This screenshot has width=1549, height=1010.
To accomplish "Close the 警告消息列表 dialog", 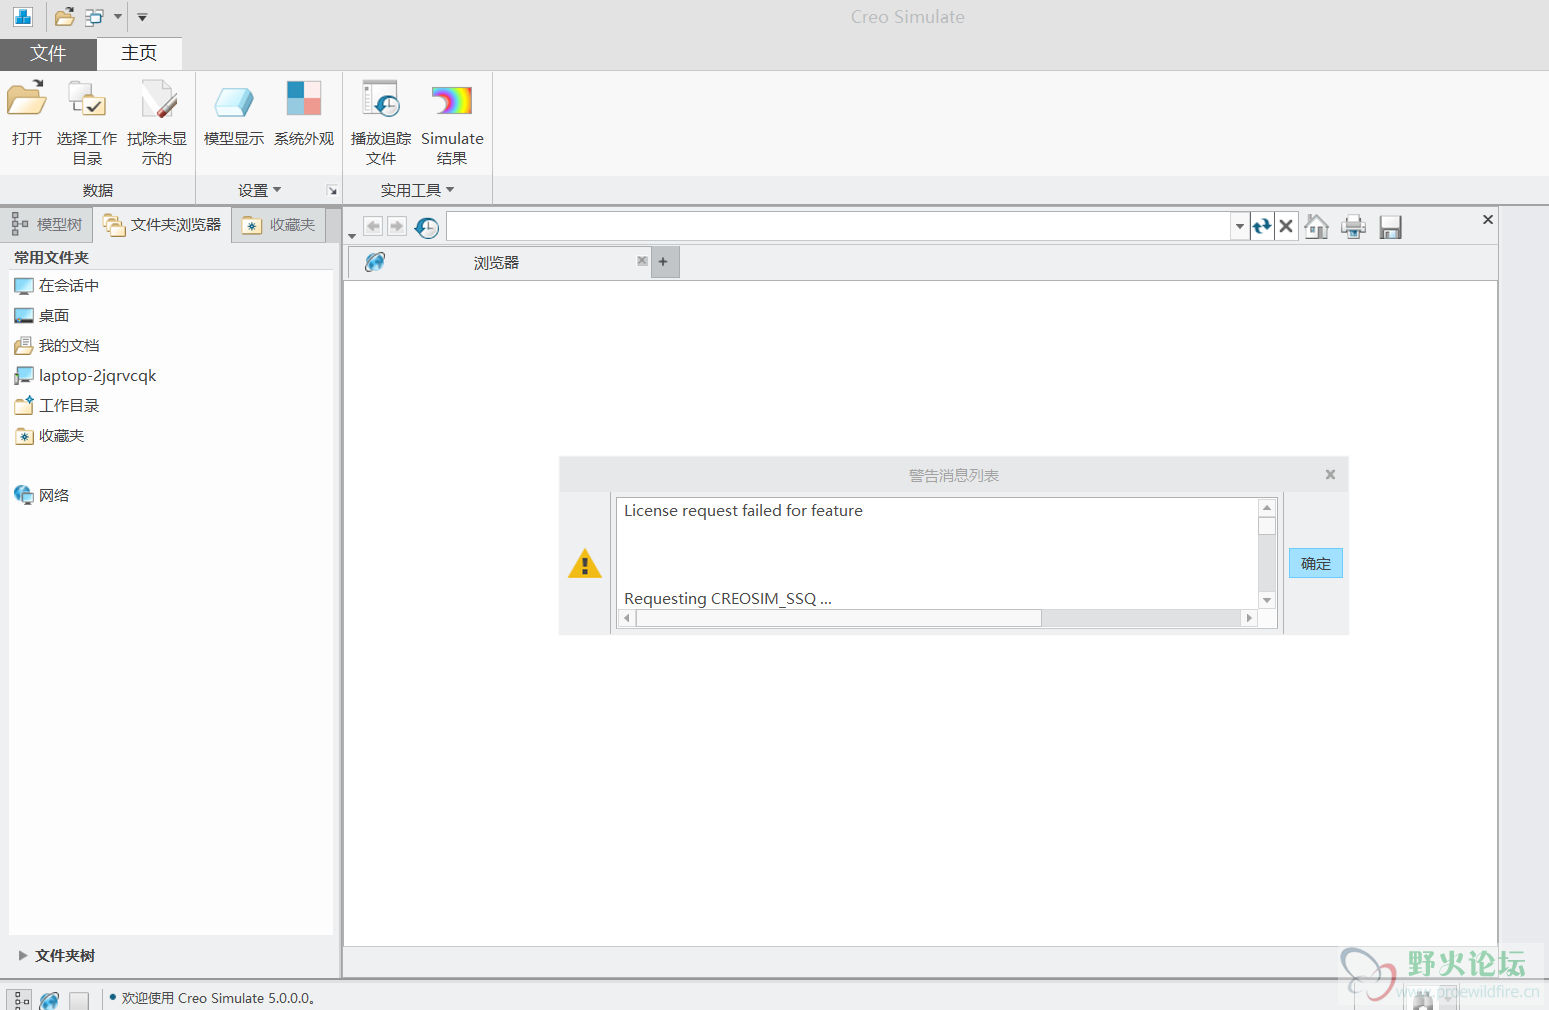I will (1330, 475).
